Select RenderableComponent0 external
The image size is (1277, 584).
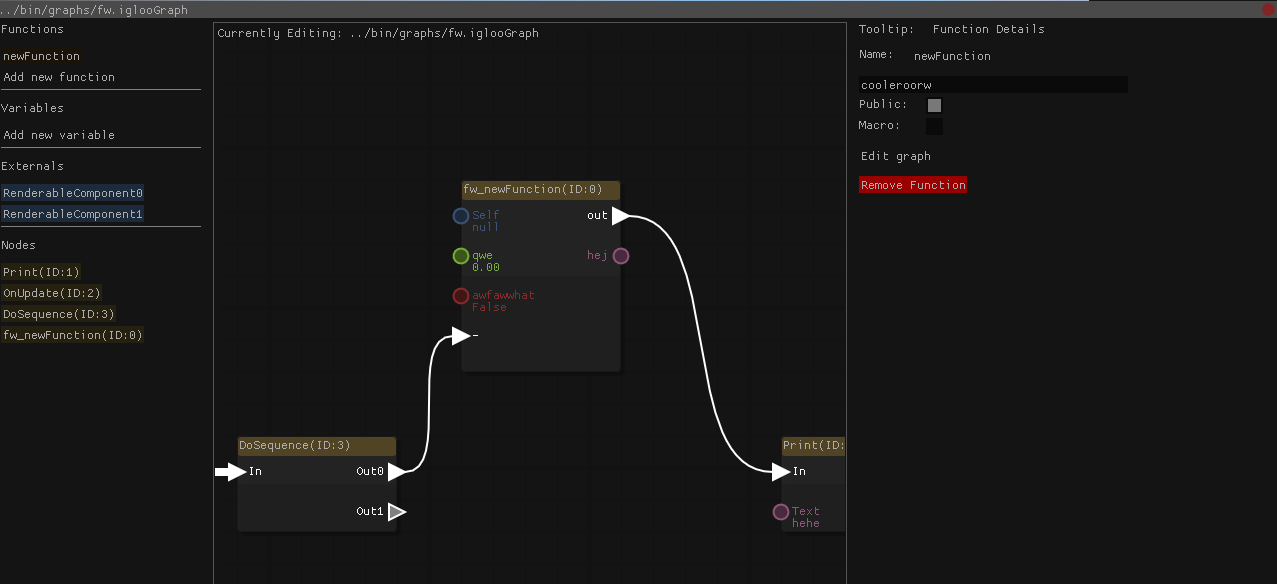[73, 193]
